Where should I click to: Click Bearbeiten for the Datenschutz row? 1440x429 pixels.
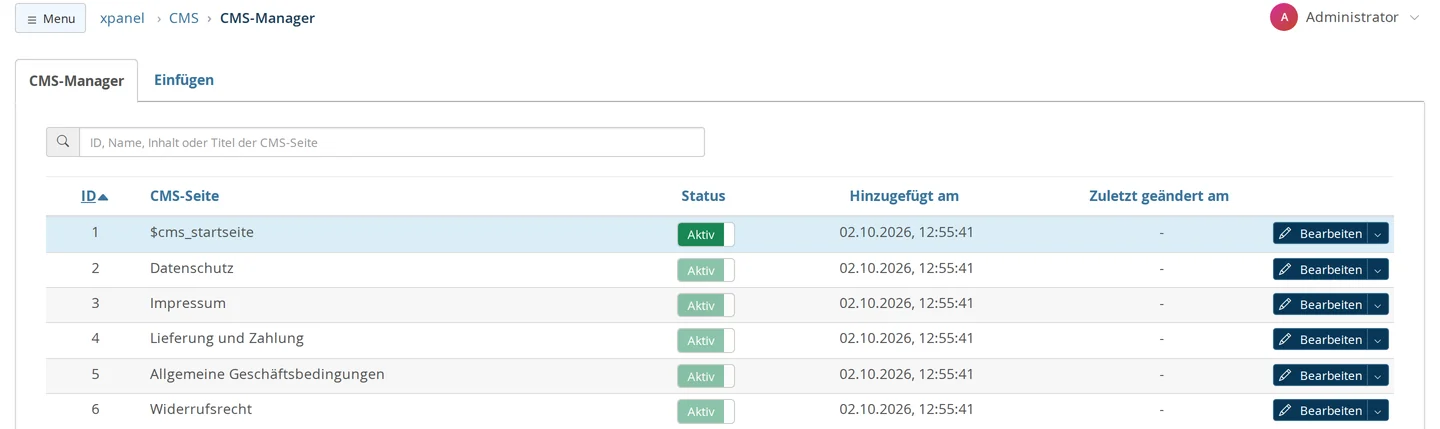1319,269
